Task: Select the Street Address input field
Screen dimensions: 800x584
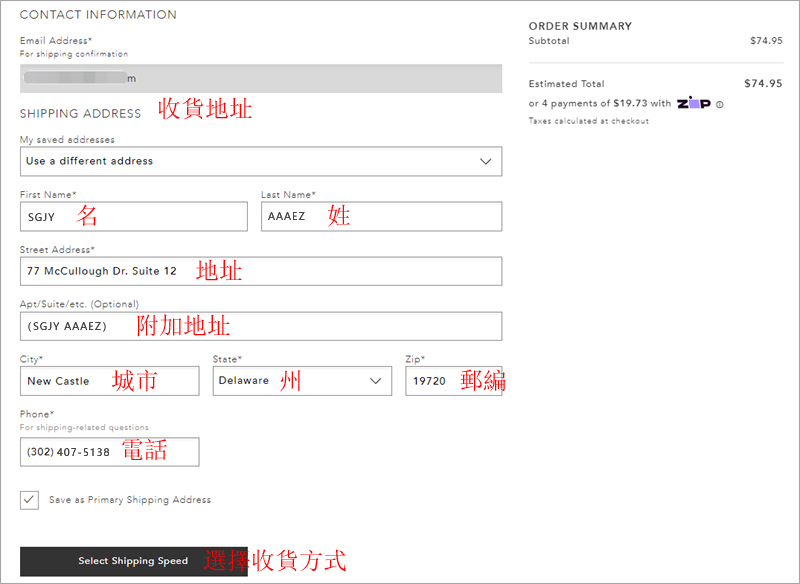Action: coord(261,271)
